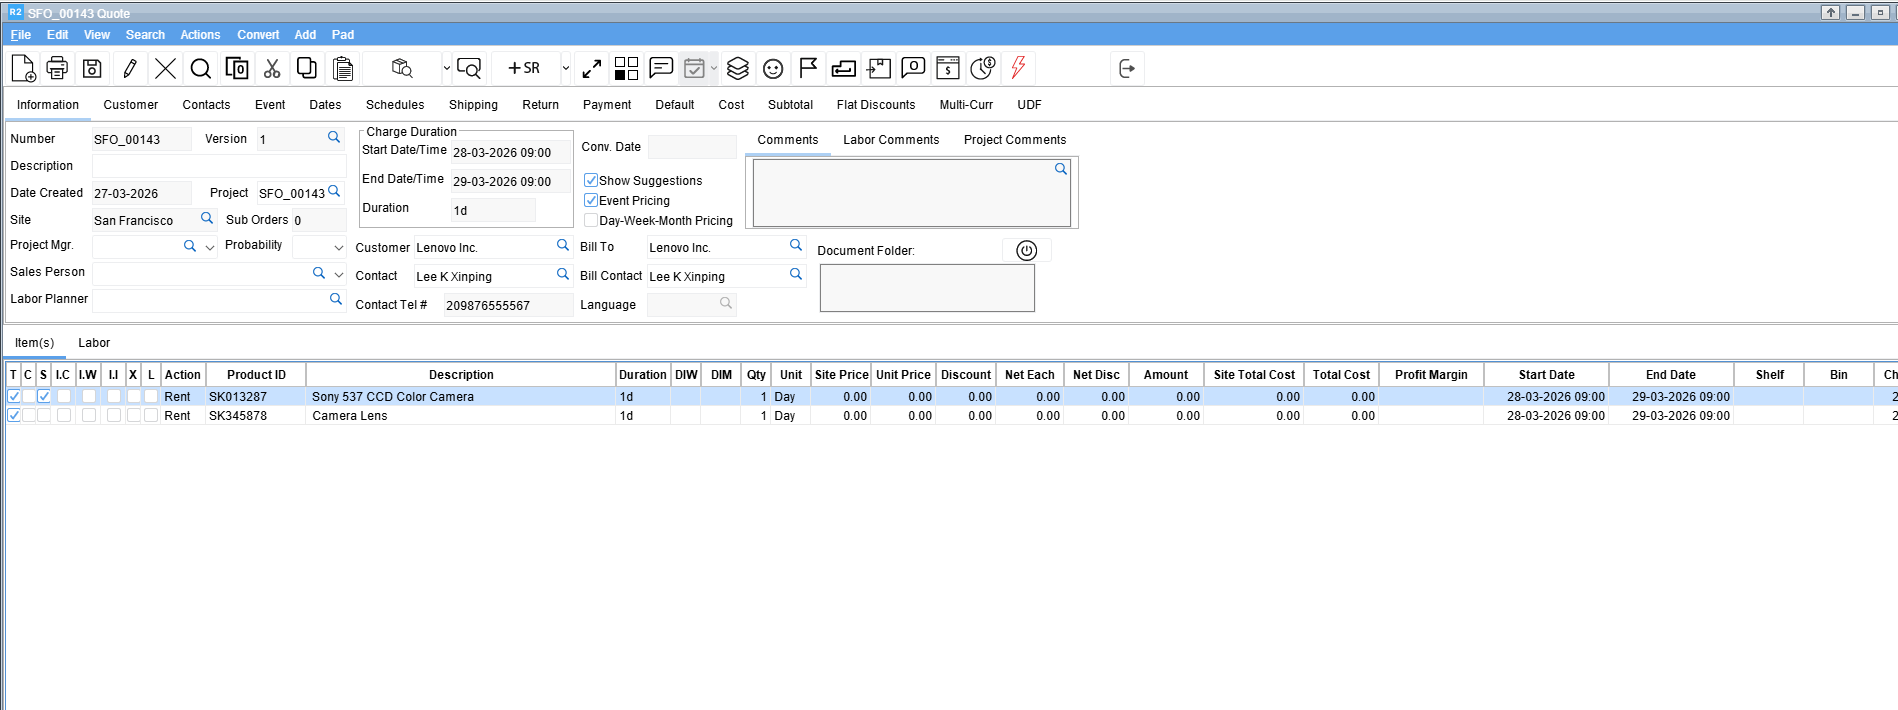Viewport: 1898px width, 710px height.
Task: Click the new document icon
Action: [23, 68]
